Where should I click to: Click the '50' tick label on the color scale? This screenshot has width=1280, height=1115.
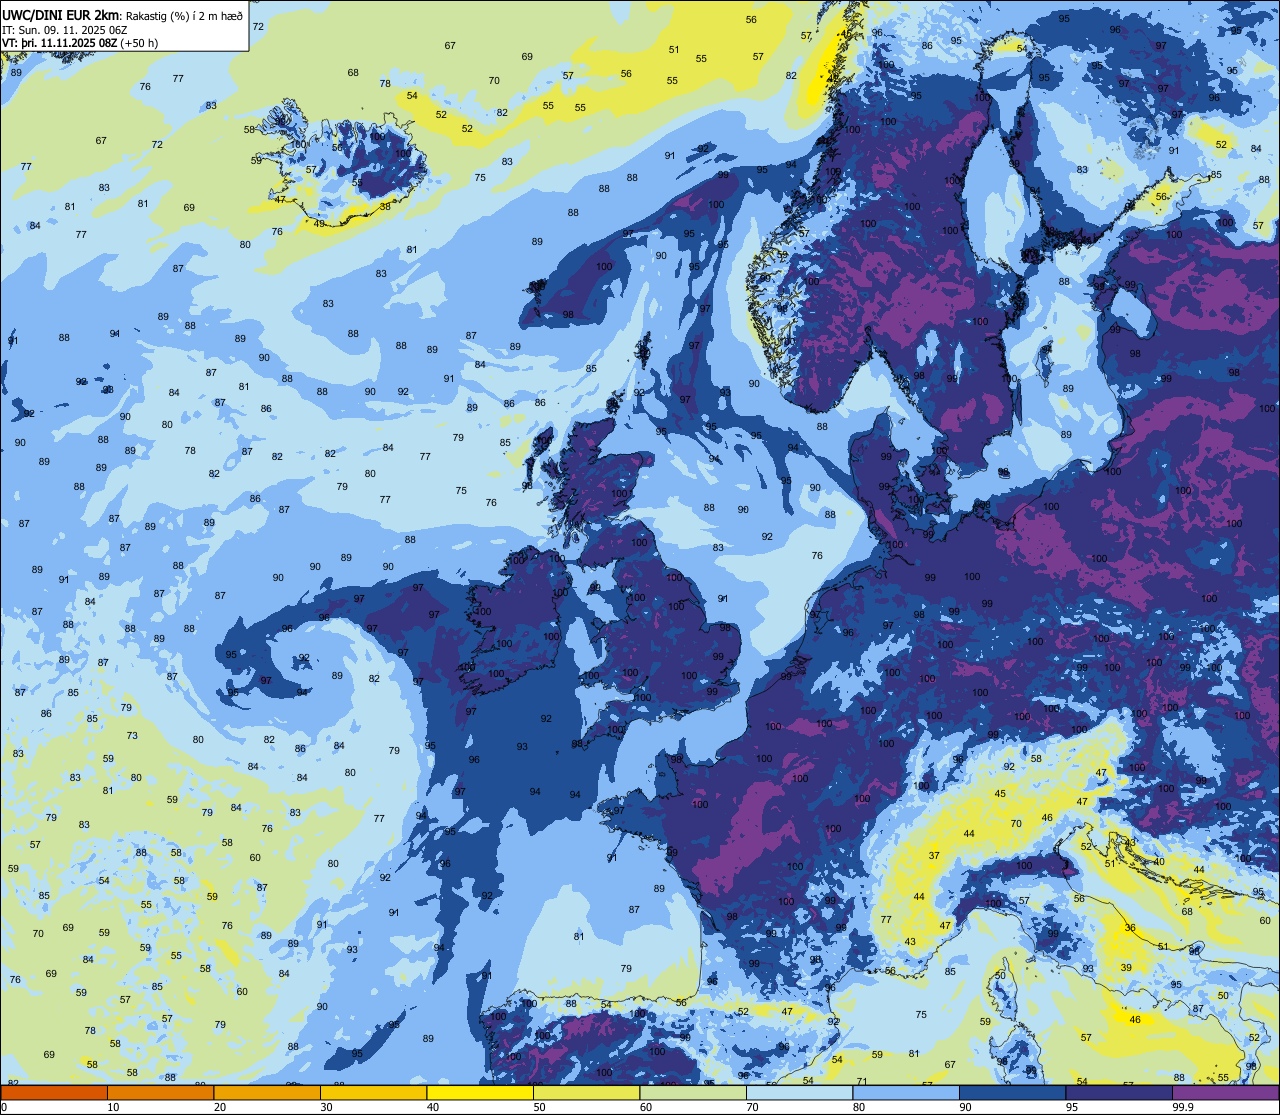tap(540, 1107)
